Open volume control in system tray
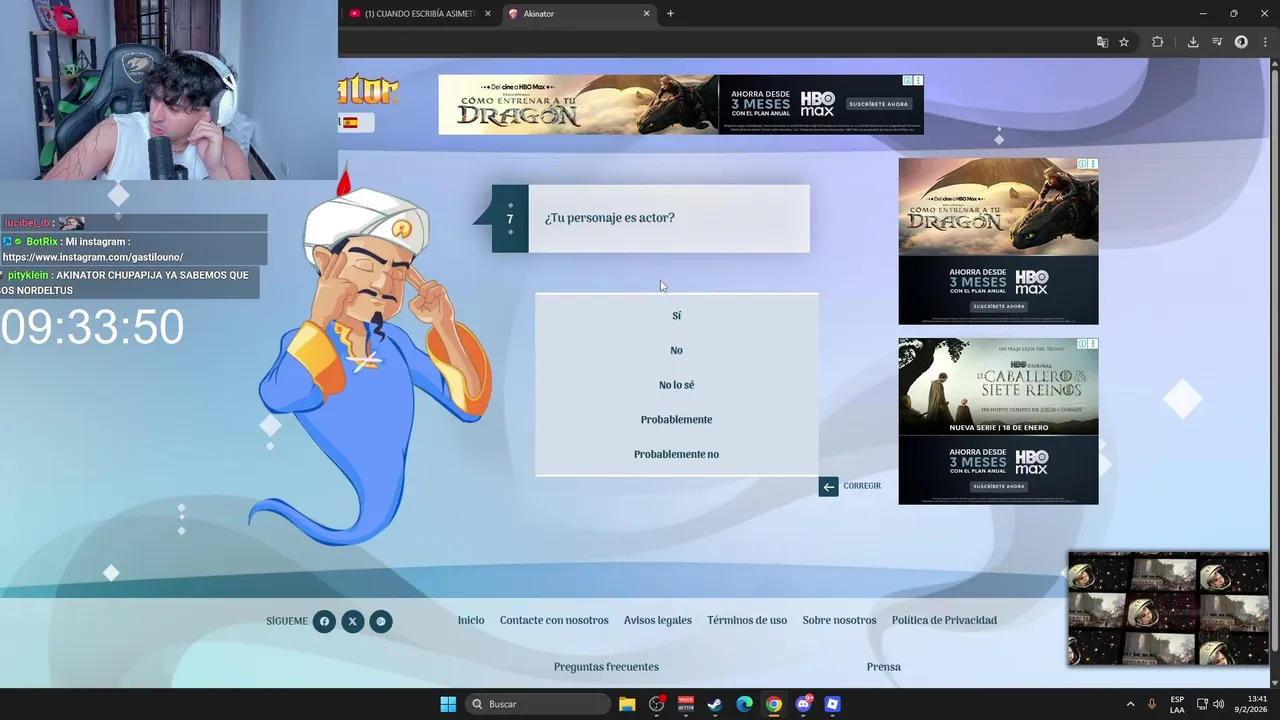The width and height of the screenshot is (1280, 720). click(1218, 704)
